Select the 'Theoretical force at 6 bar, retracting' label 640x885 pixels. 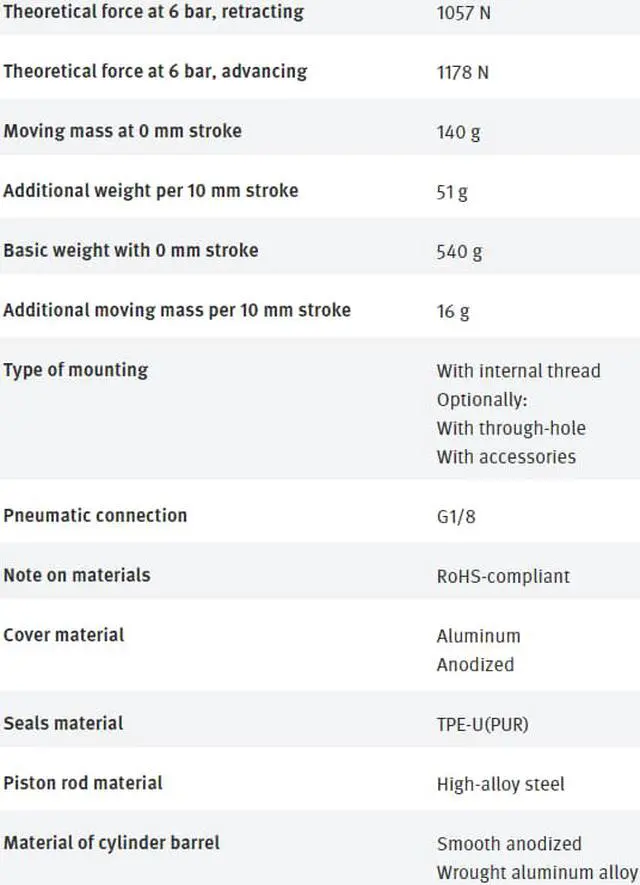coord(154,12)
